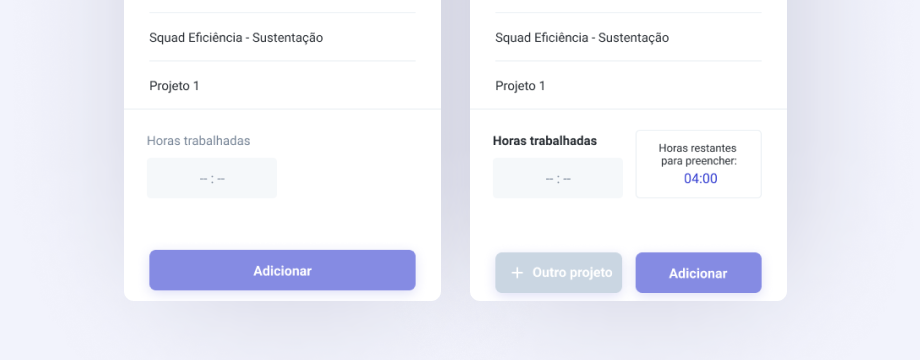
Task: Click Adicionar next to Outro projeto
Action: [x=698, y=273]
